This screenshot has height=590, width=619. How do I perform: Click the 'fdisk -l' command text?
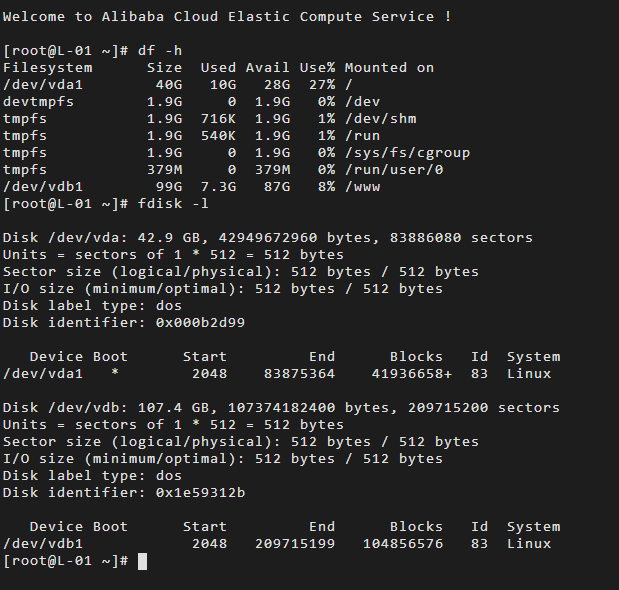click(x=173, y=204)
